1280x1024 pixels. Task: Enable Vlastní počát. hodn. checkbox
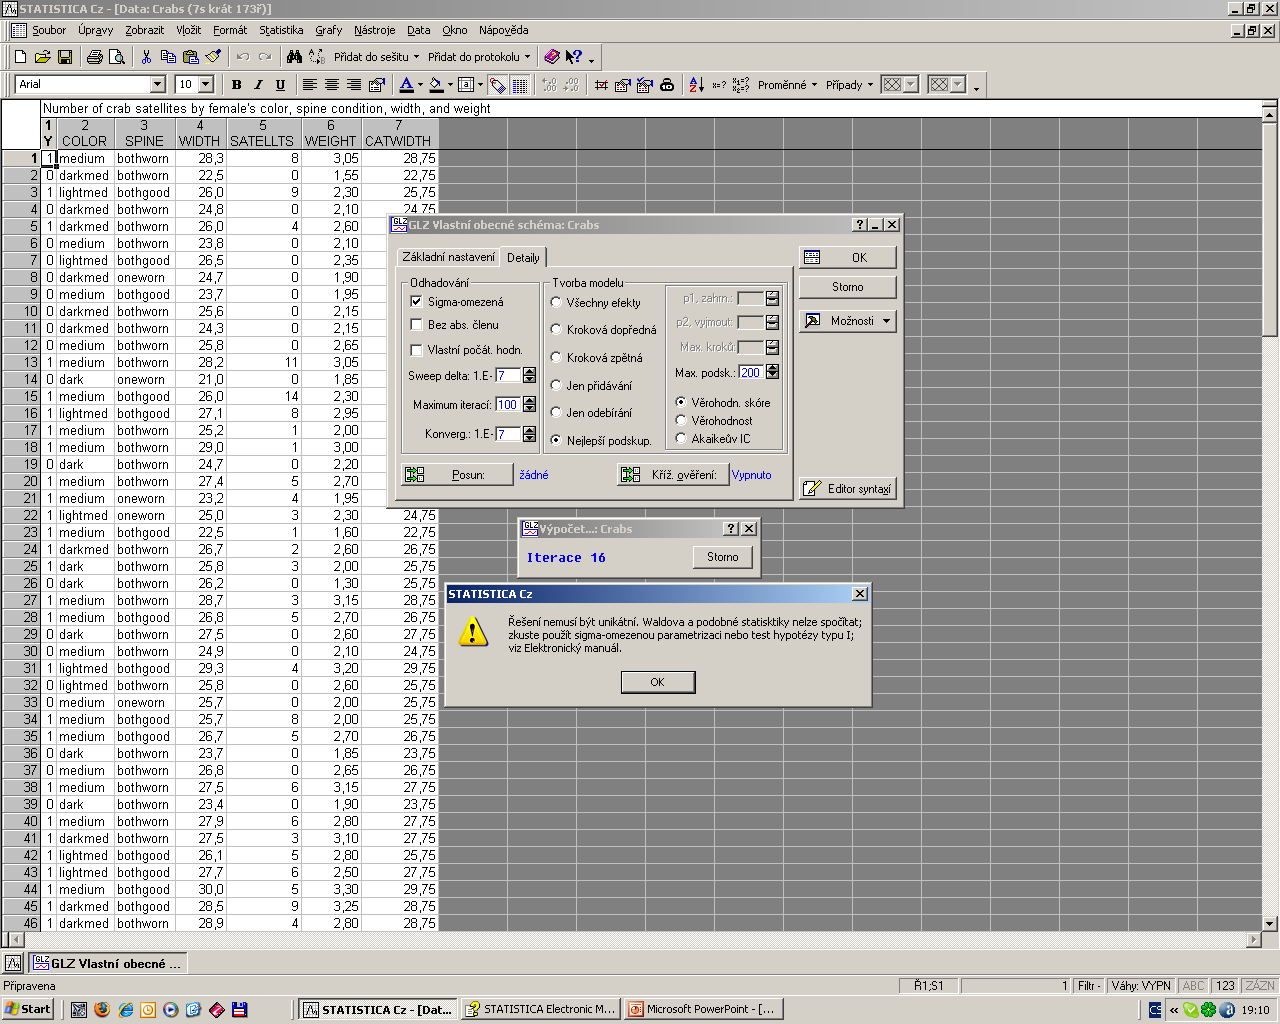[417, 350]
